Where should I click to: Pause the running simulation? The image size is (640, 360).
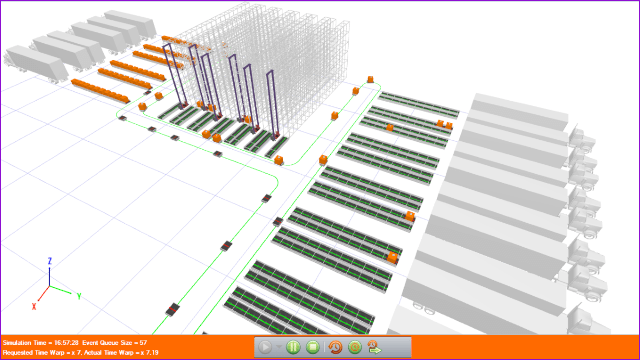[x=293, y=347]
